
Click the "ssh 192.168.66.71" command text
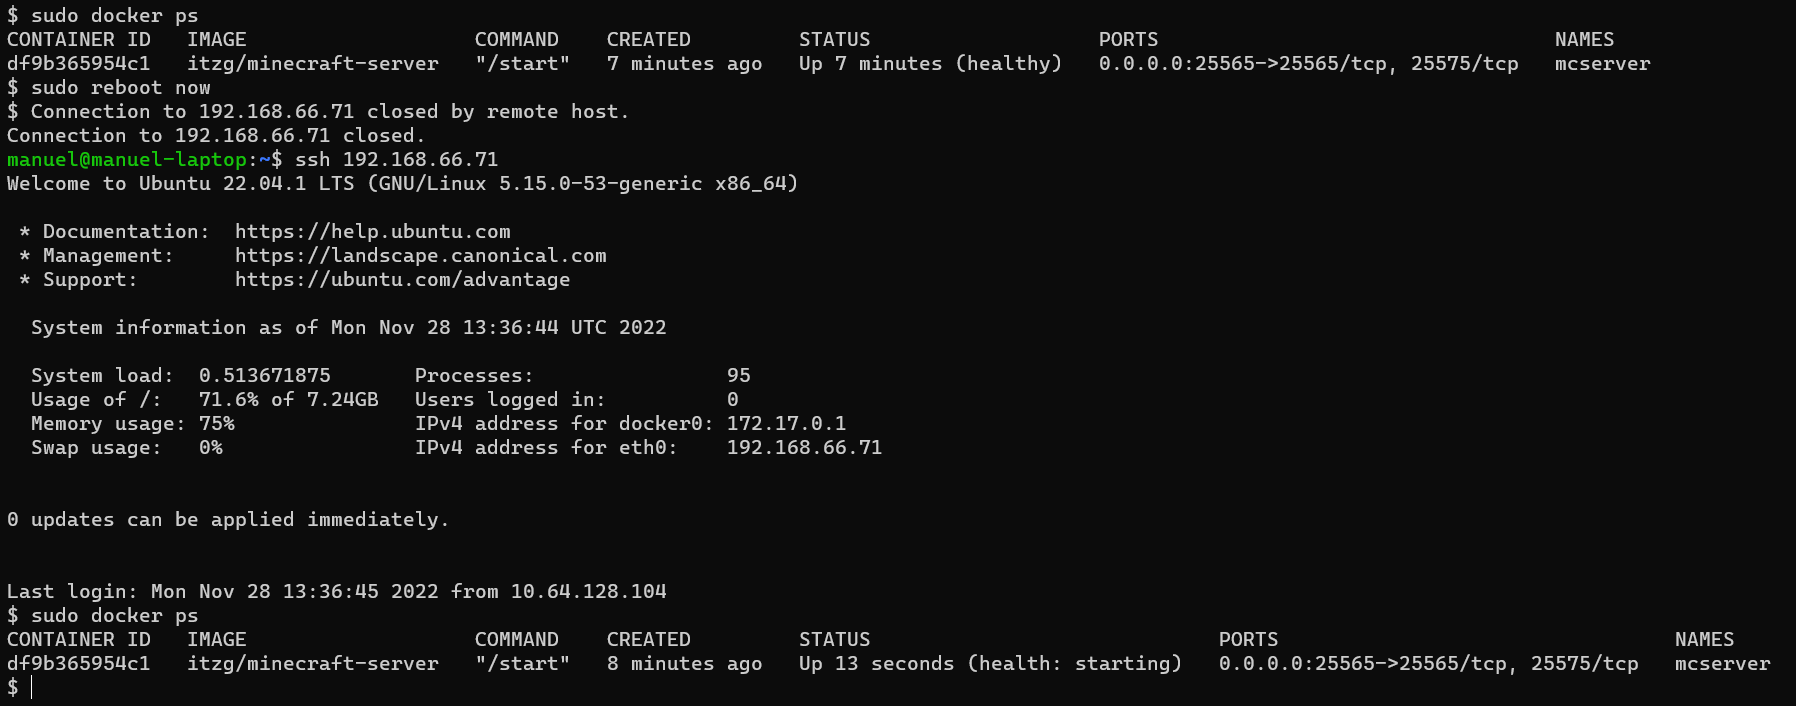[x=396, y=160]
